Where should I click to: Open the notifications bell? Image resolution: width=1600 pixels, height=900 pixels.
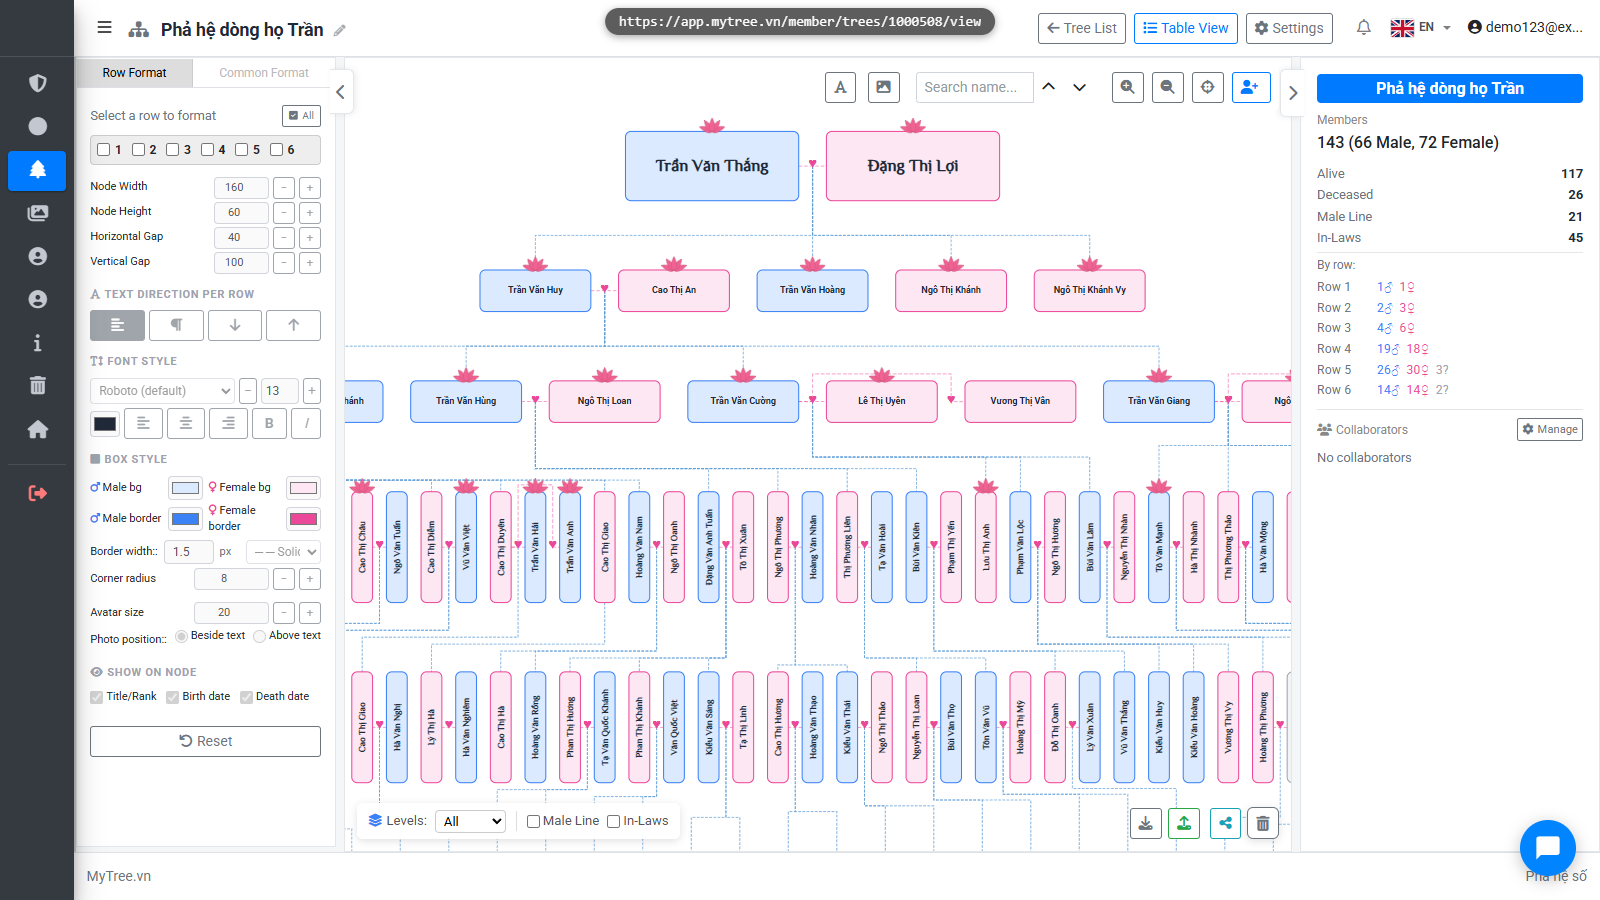(x=1363, y=28)
